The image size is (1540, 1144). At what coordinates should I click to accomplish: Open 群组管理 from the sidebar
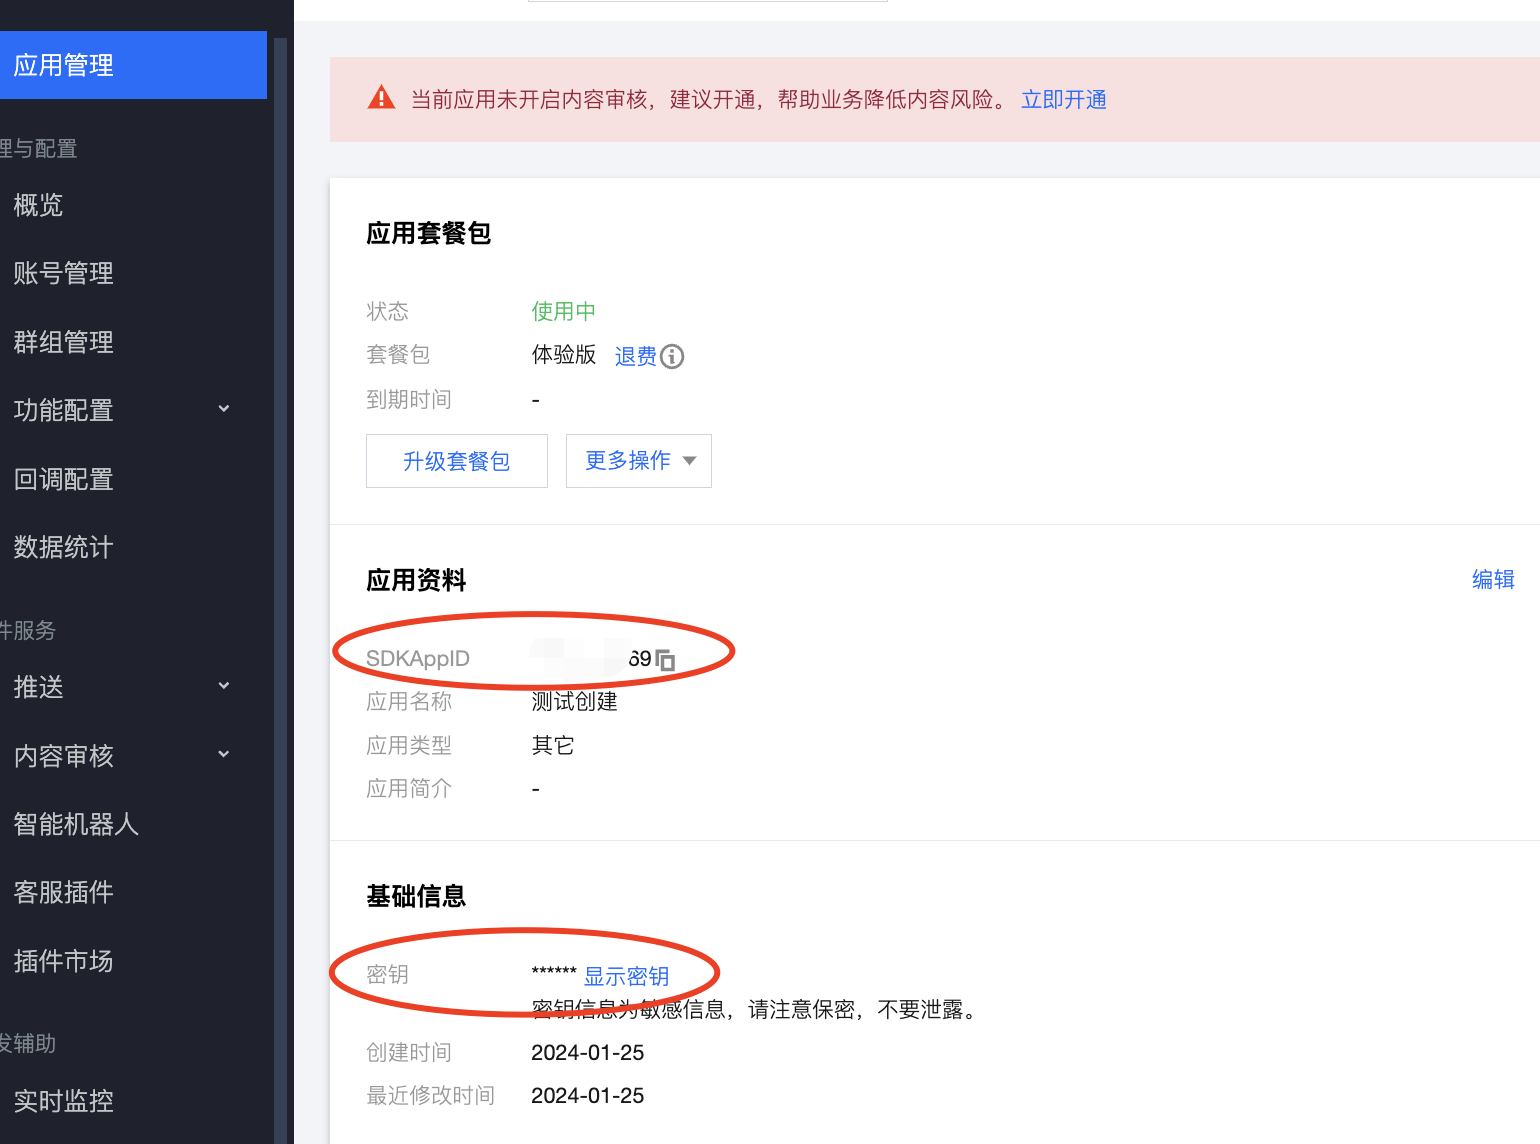pyautogui.click(x=64, y=342)
